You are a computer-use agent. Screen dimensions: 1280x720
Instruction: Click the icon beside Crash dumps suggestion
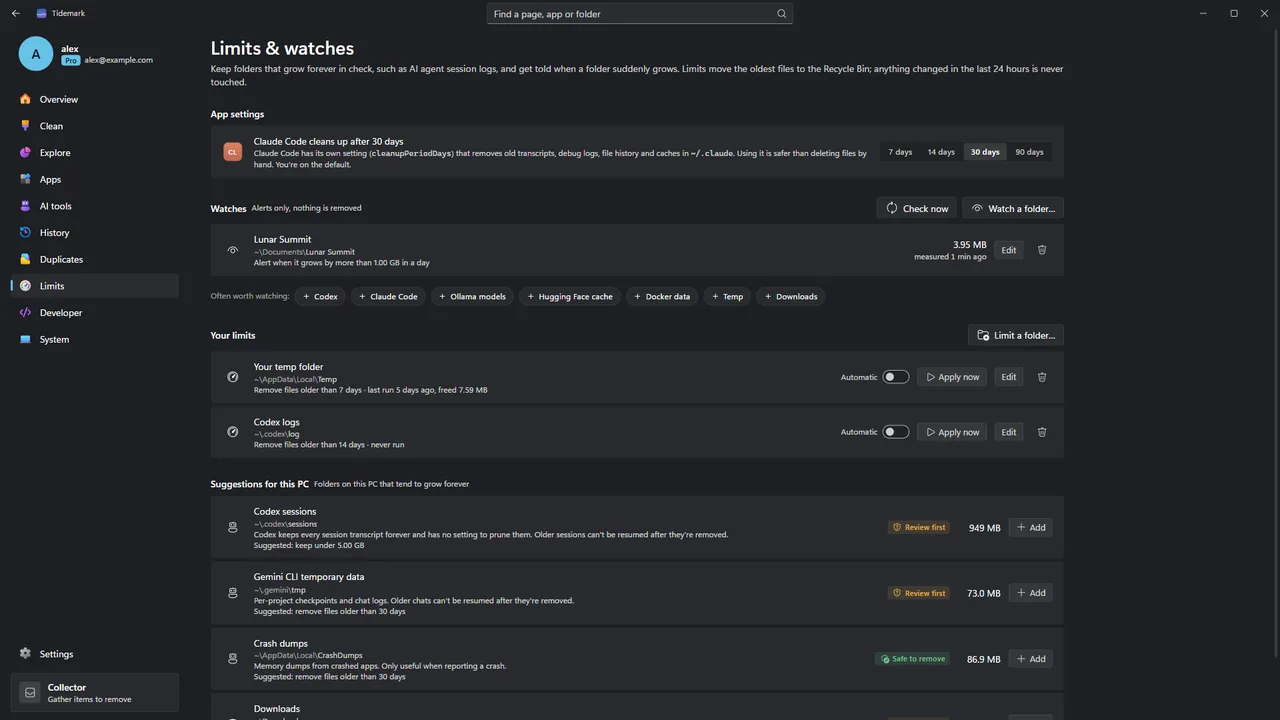pos(233,659)
